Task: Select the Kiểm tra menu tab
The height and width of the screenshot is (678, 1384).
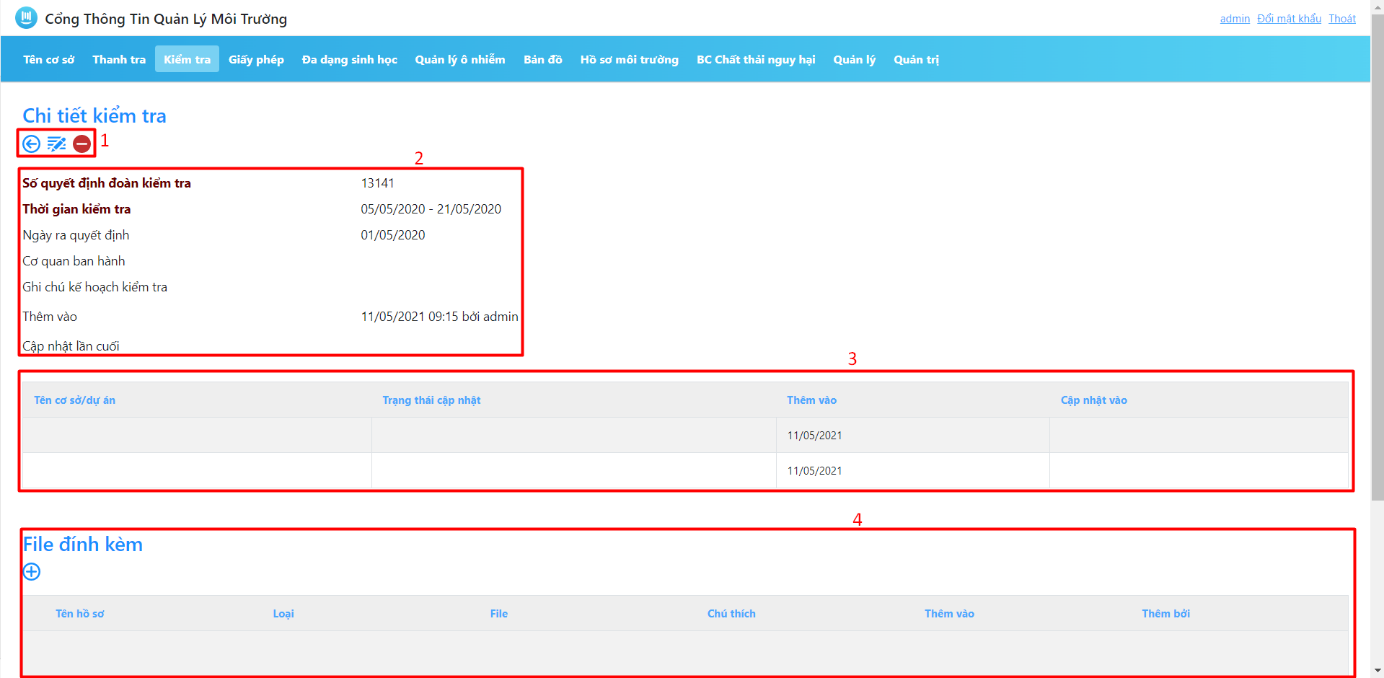Action: pos(187,60)
